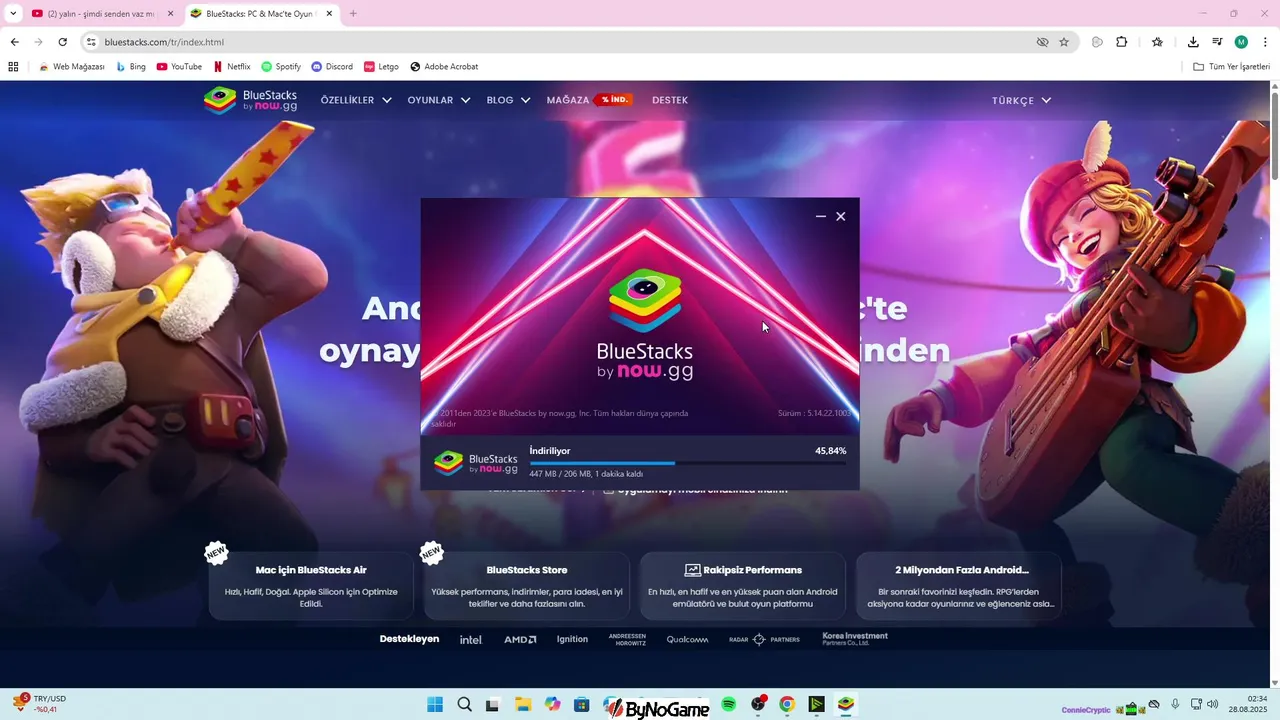Click the BlueStacks logo in site header
The width and height of the screenshot is (1280, 720).
[250, 100]
